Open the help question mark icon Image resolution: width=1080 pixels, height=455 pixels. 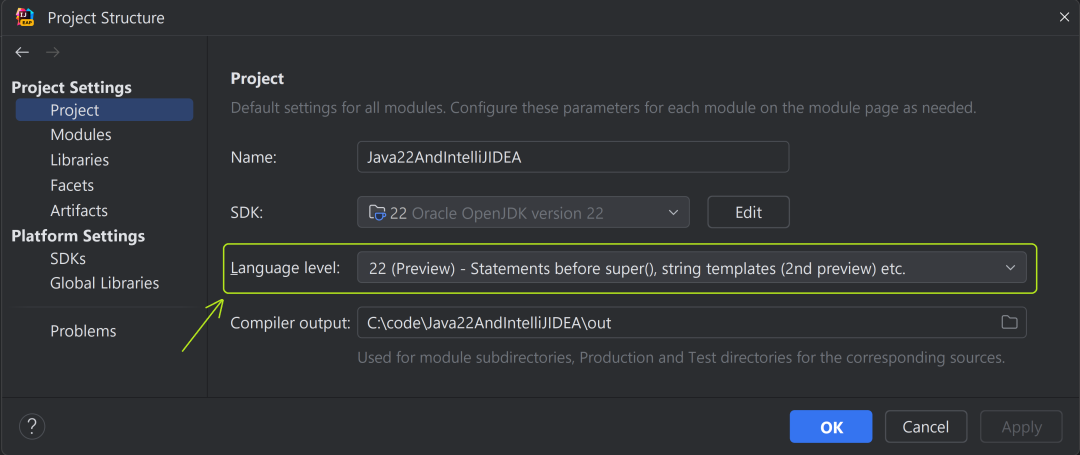click(32, 426)
